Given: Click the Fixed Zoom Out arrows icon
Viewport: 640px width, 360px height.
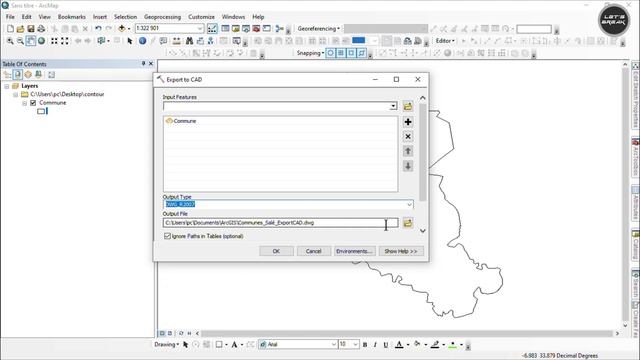Looking at the screenshot, I should tap(64, 41).
